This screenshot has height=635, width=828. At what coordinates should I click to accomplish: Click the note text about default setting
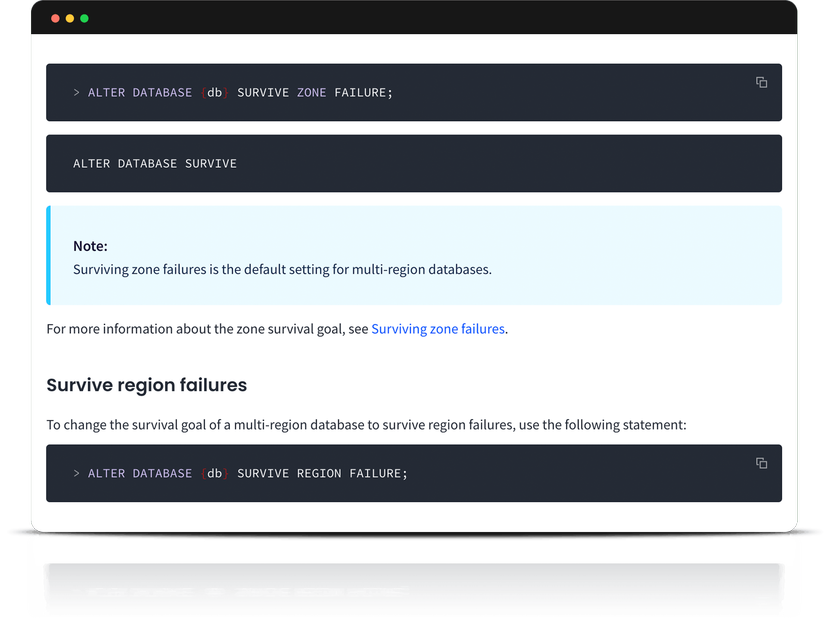tap(282, 270)
